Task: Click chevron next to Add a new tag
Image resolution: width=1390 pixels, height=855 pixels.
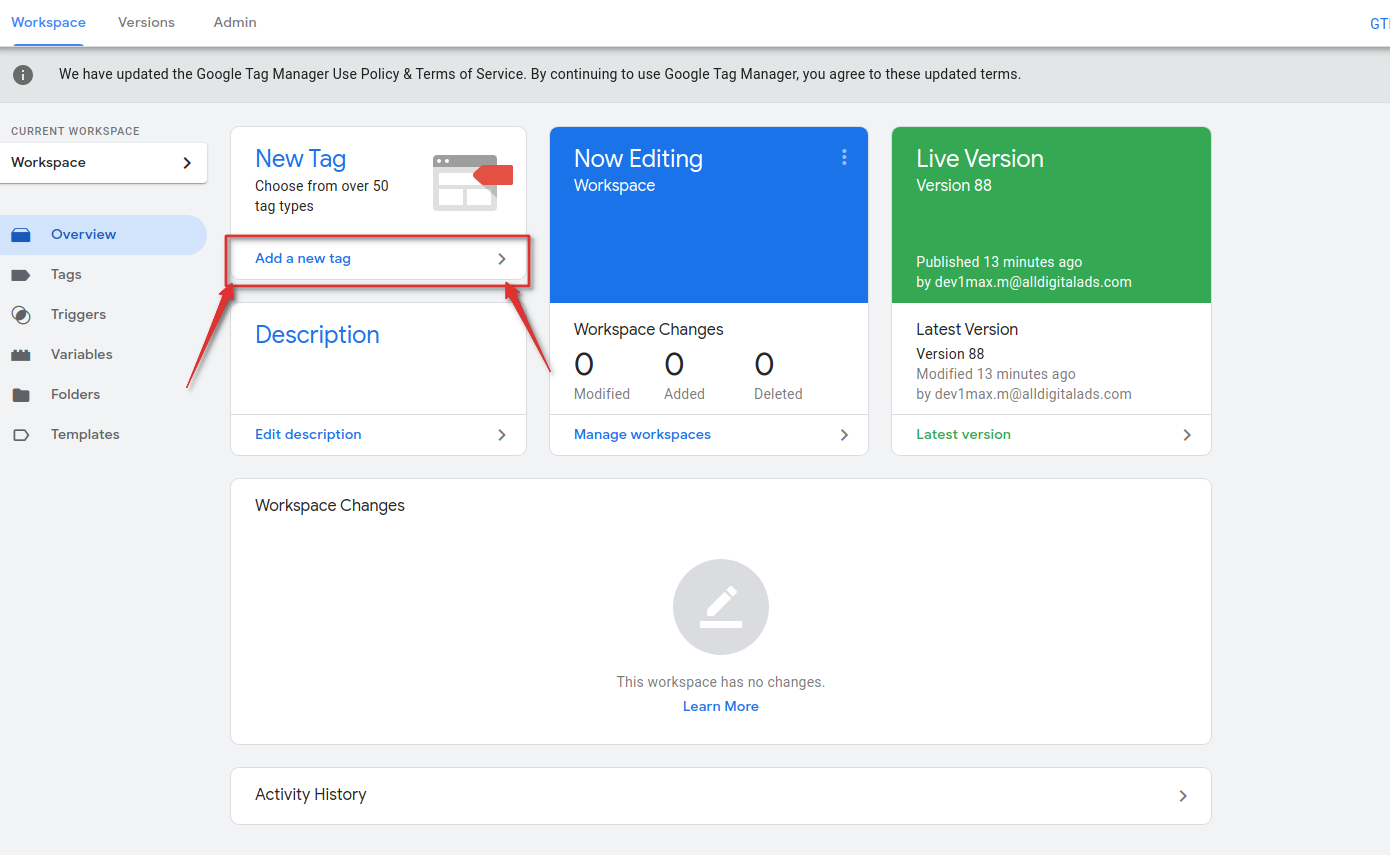Action: (x=502, y=259)
